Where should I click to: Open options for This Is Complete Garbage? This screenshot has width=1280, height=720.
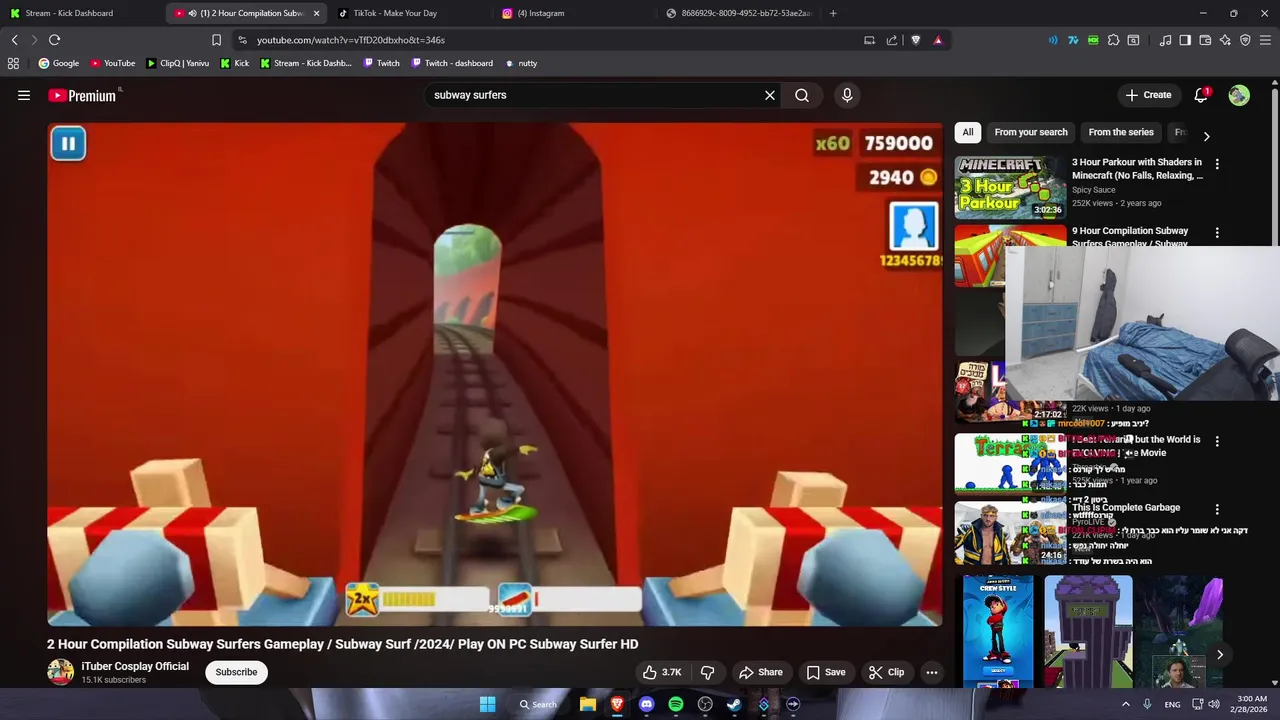[x=1217, y=510]
